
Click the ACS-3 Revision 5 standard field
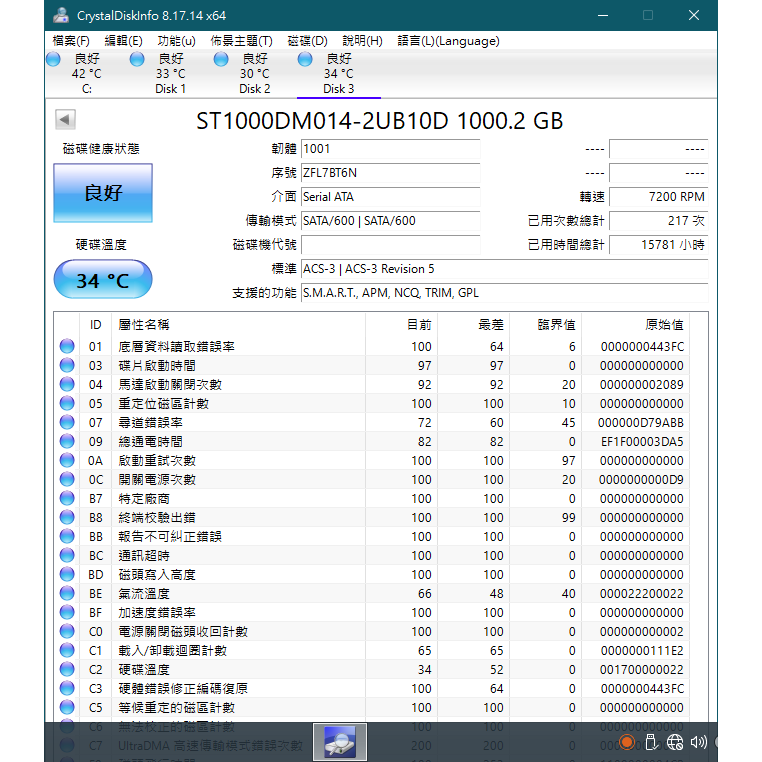[504, 269]
